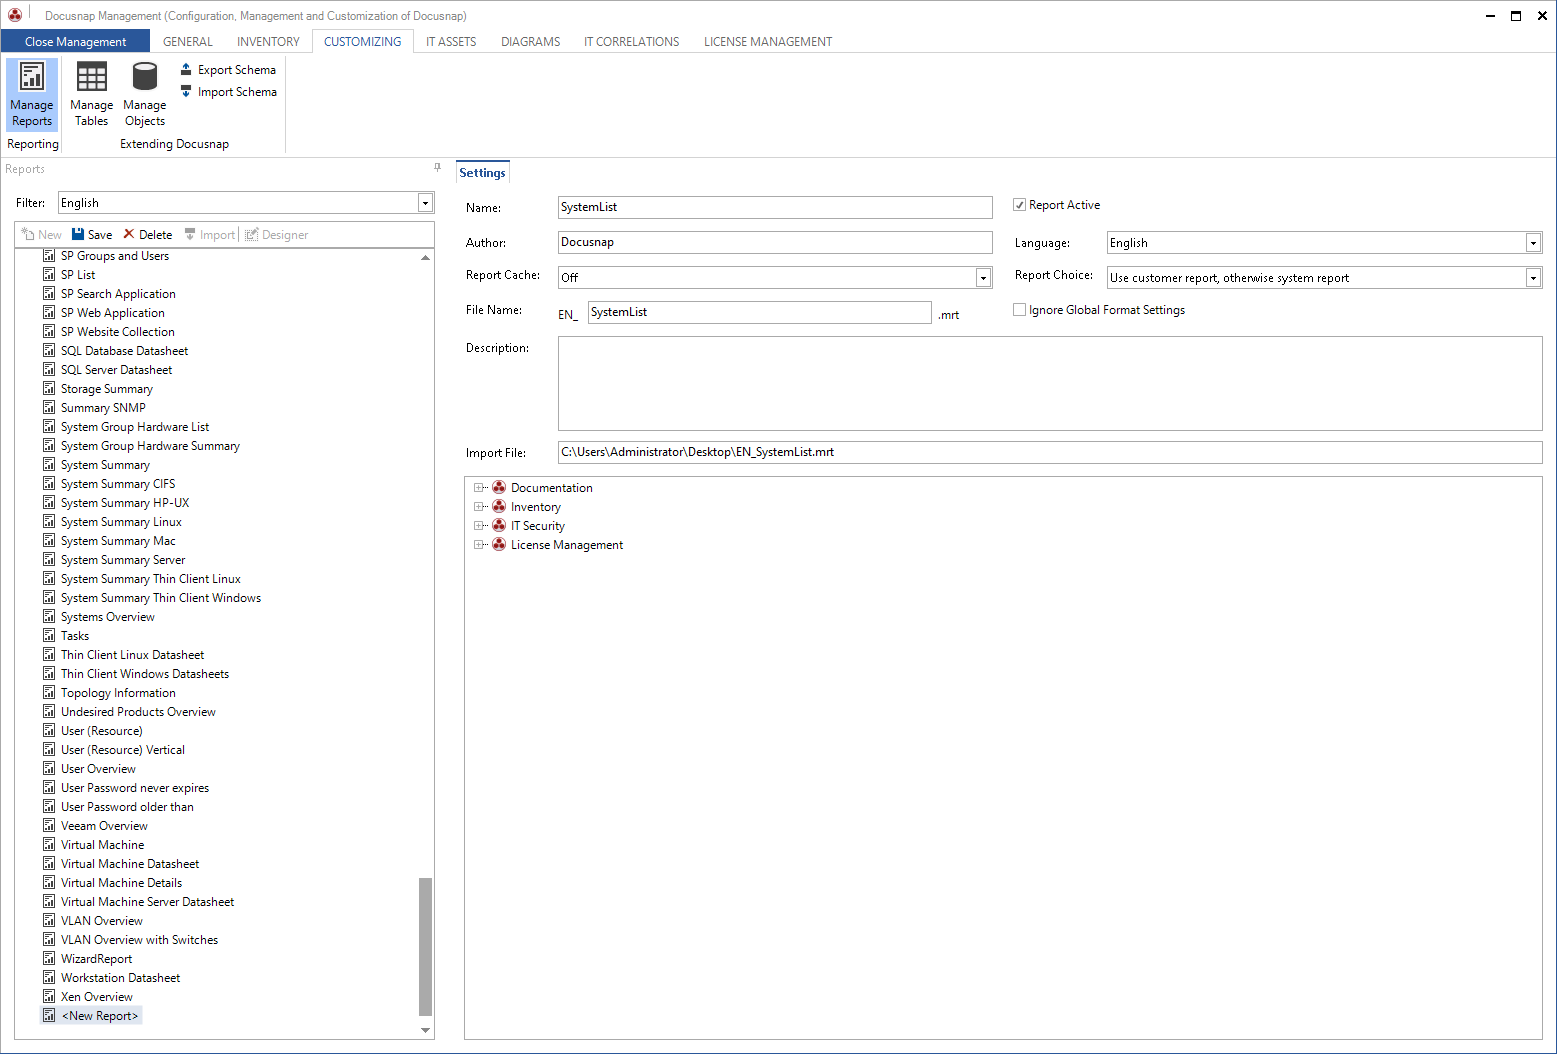The height and width of the screenshot is (1054, 1557).
Task: Select SP Groups and Users report
Action: 115,255
